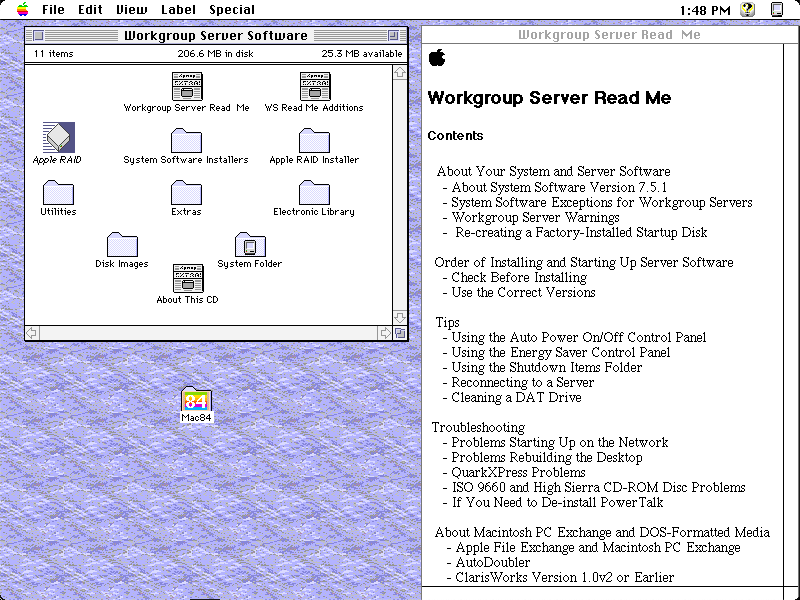Click 'Problems Rebuilding the Desktop' line
This screenshot has width=800, height=600.
547,457
